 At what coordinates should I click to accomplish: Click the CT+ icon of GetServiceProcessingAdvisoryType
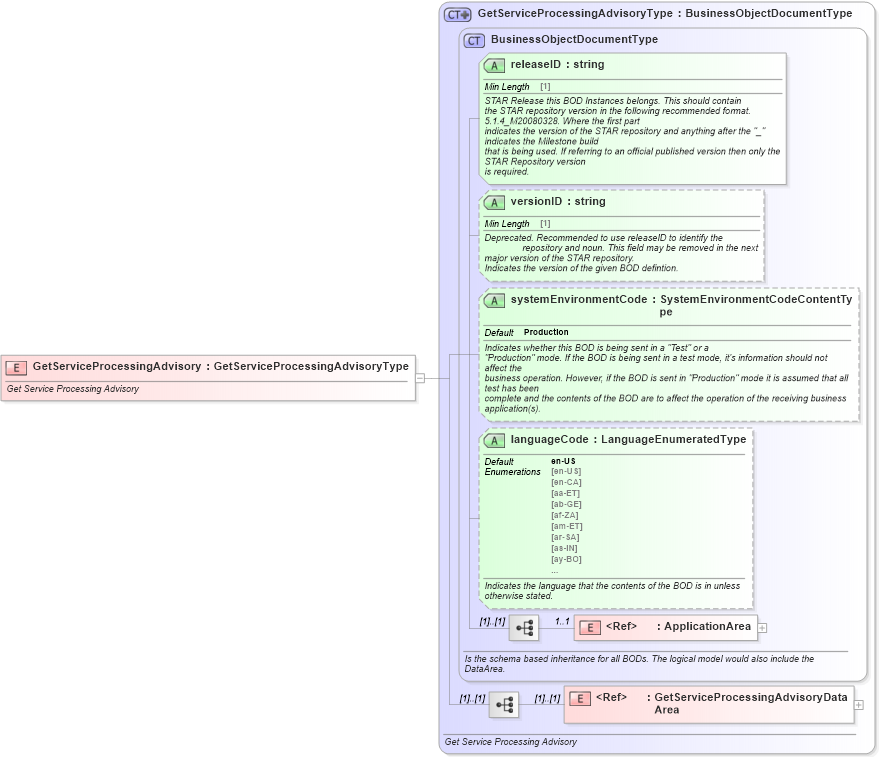coord(457,15)
